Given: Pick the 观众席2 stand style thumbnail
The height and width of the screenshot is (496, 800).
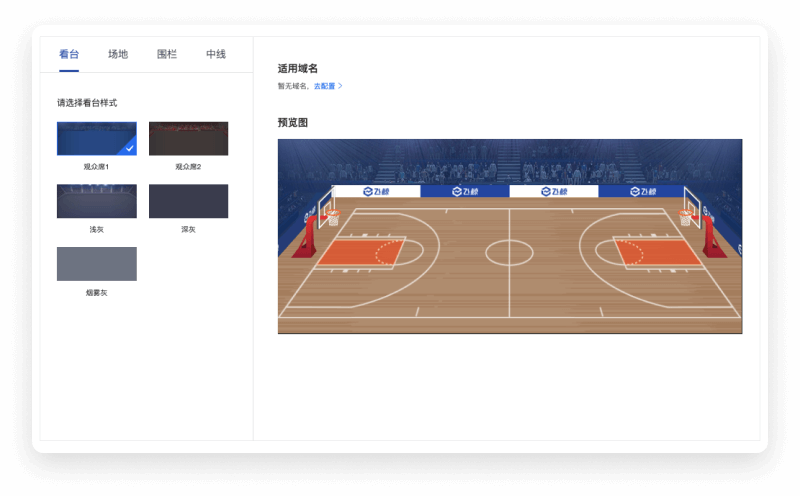Looking at the screenshot, I should pyautogui.click(x=188, y=138).
